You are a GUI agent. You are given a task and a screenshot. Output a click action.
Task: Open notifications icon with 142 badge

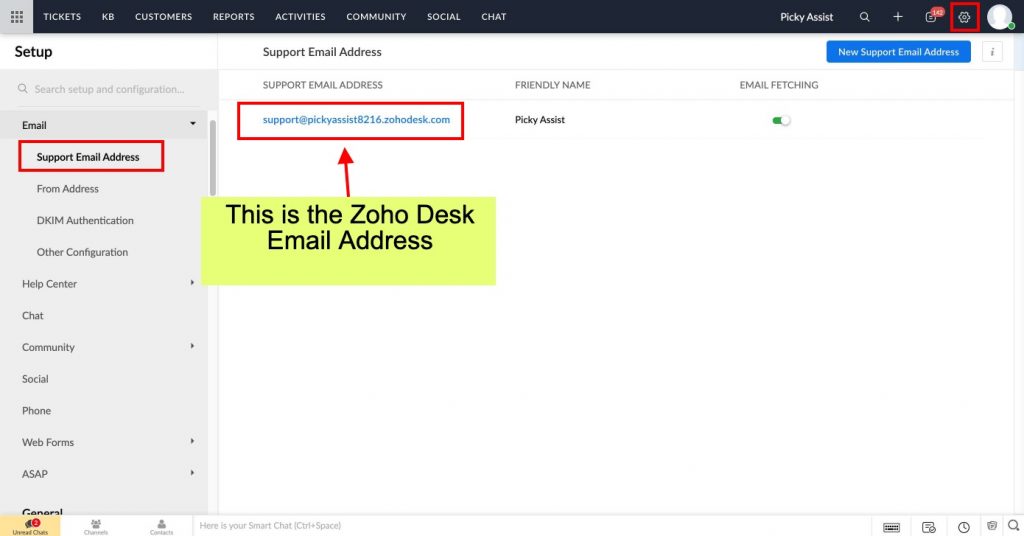932,16
